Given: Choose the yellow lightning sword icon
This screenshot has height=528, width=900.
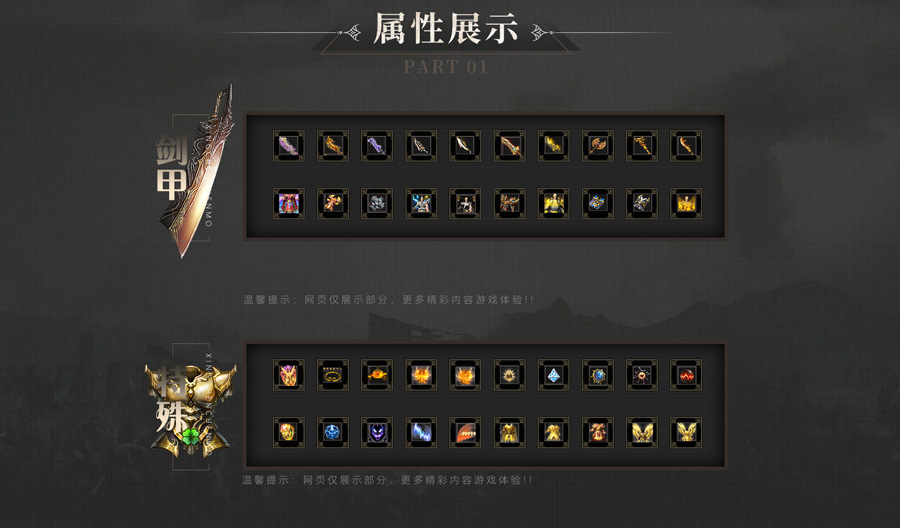Looking at the screenshot, I should 553,146.
